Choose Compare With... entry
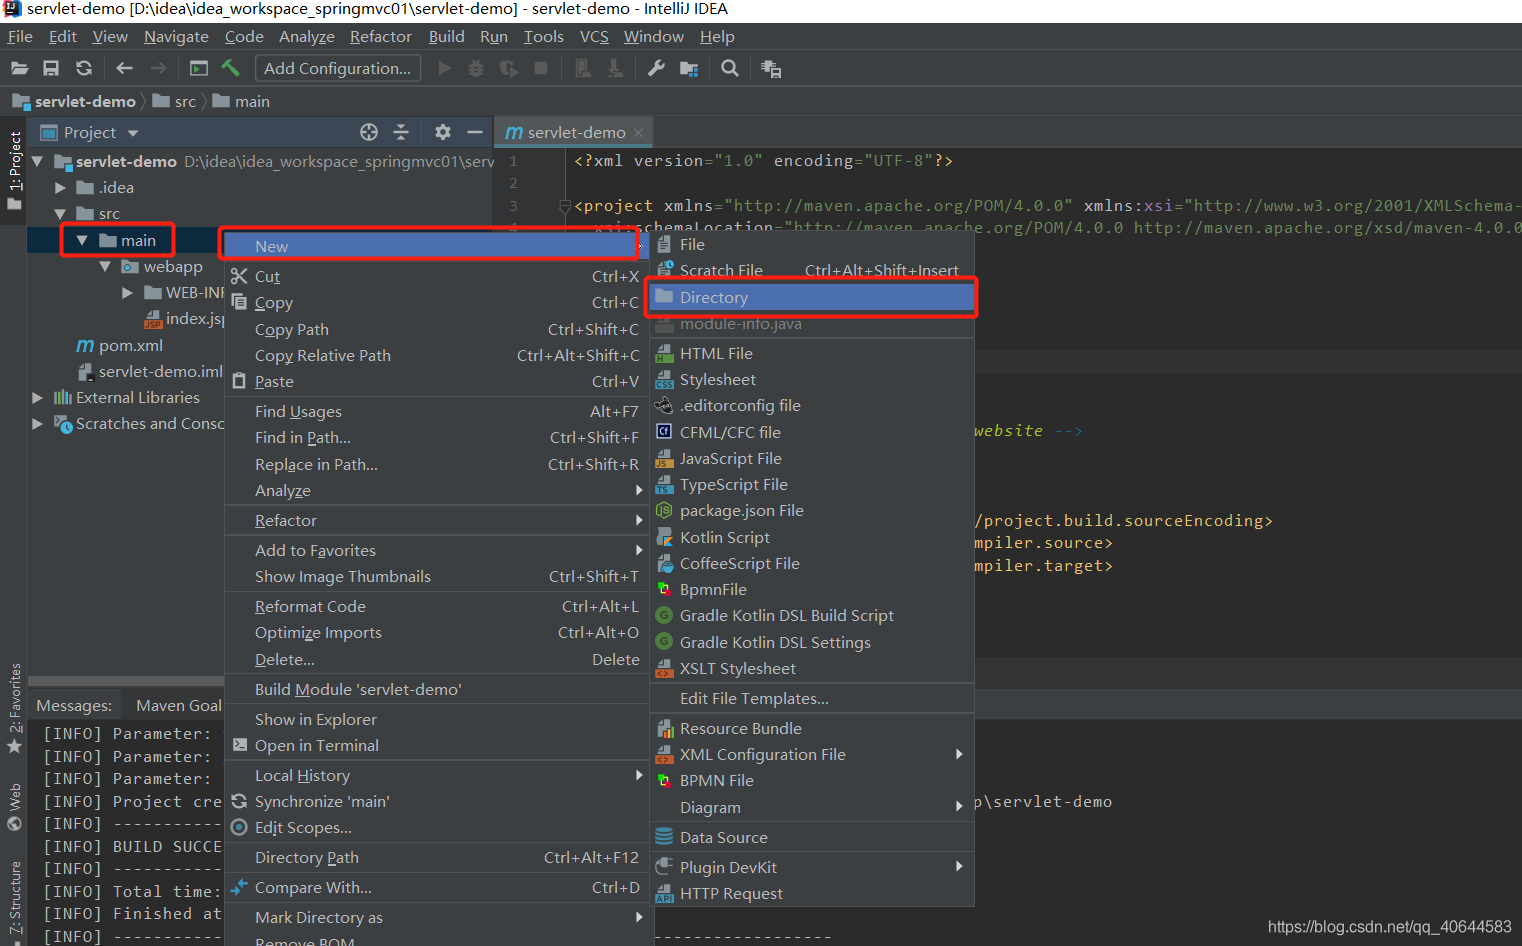 (437, 887)
